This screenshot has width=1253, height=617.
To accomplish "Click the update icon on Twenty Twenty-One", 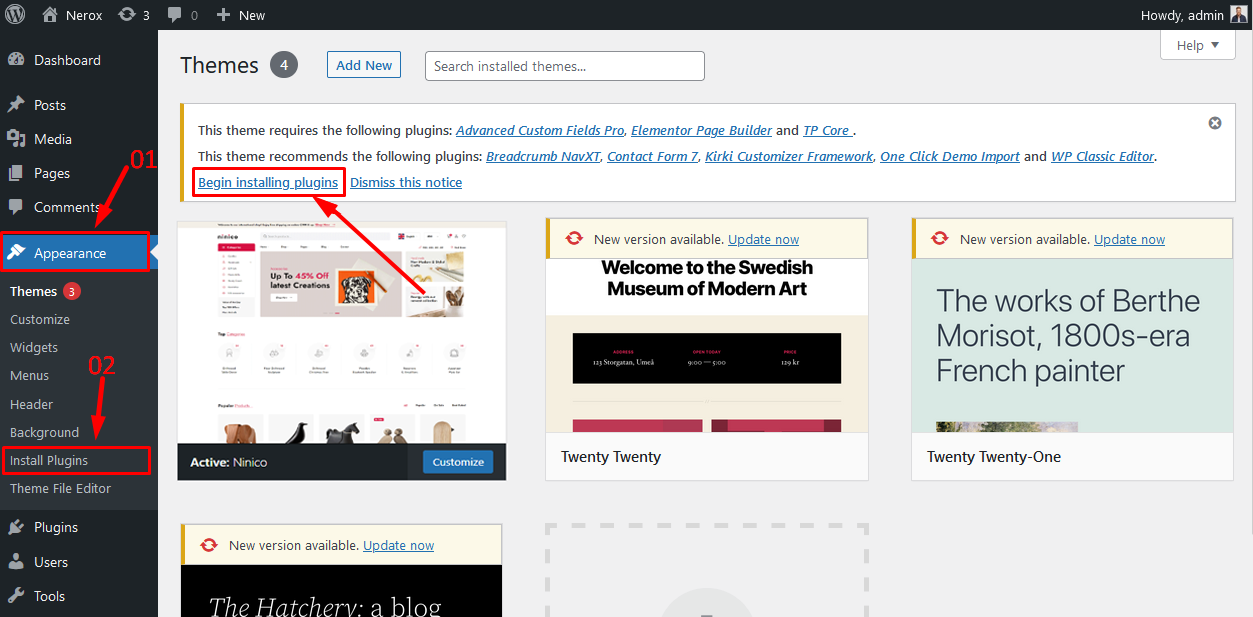I will [939, 239].
